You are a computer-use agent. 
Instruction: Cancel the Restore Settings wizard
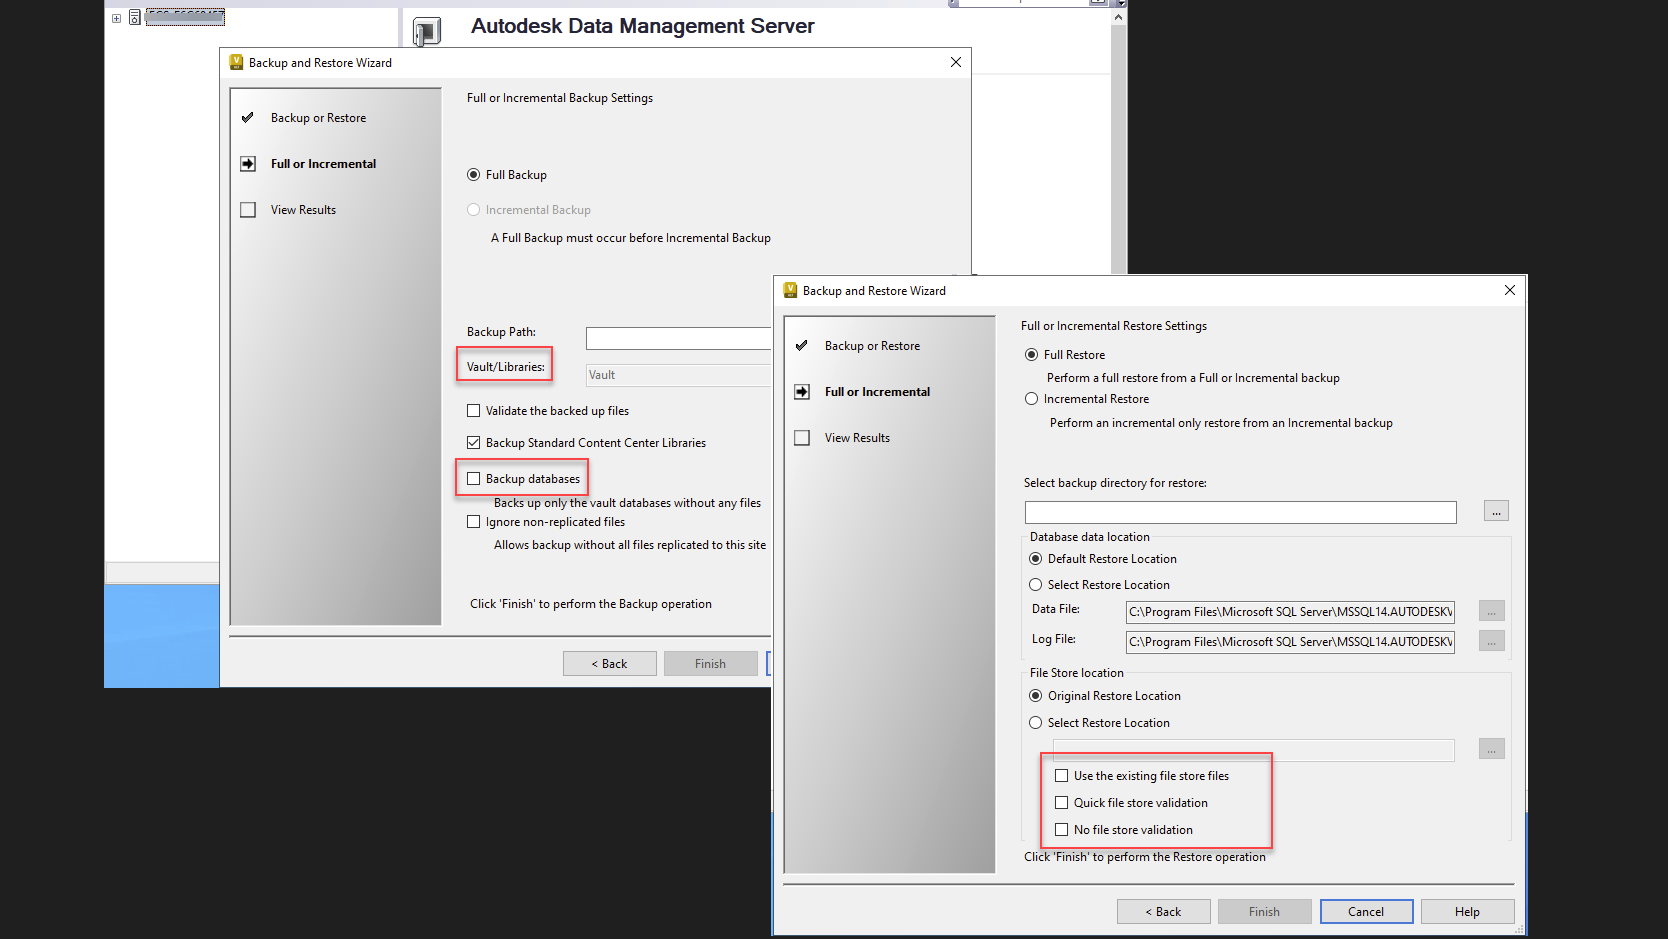(x=1366, y=912)
